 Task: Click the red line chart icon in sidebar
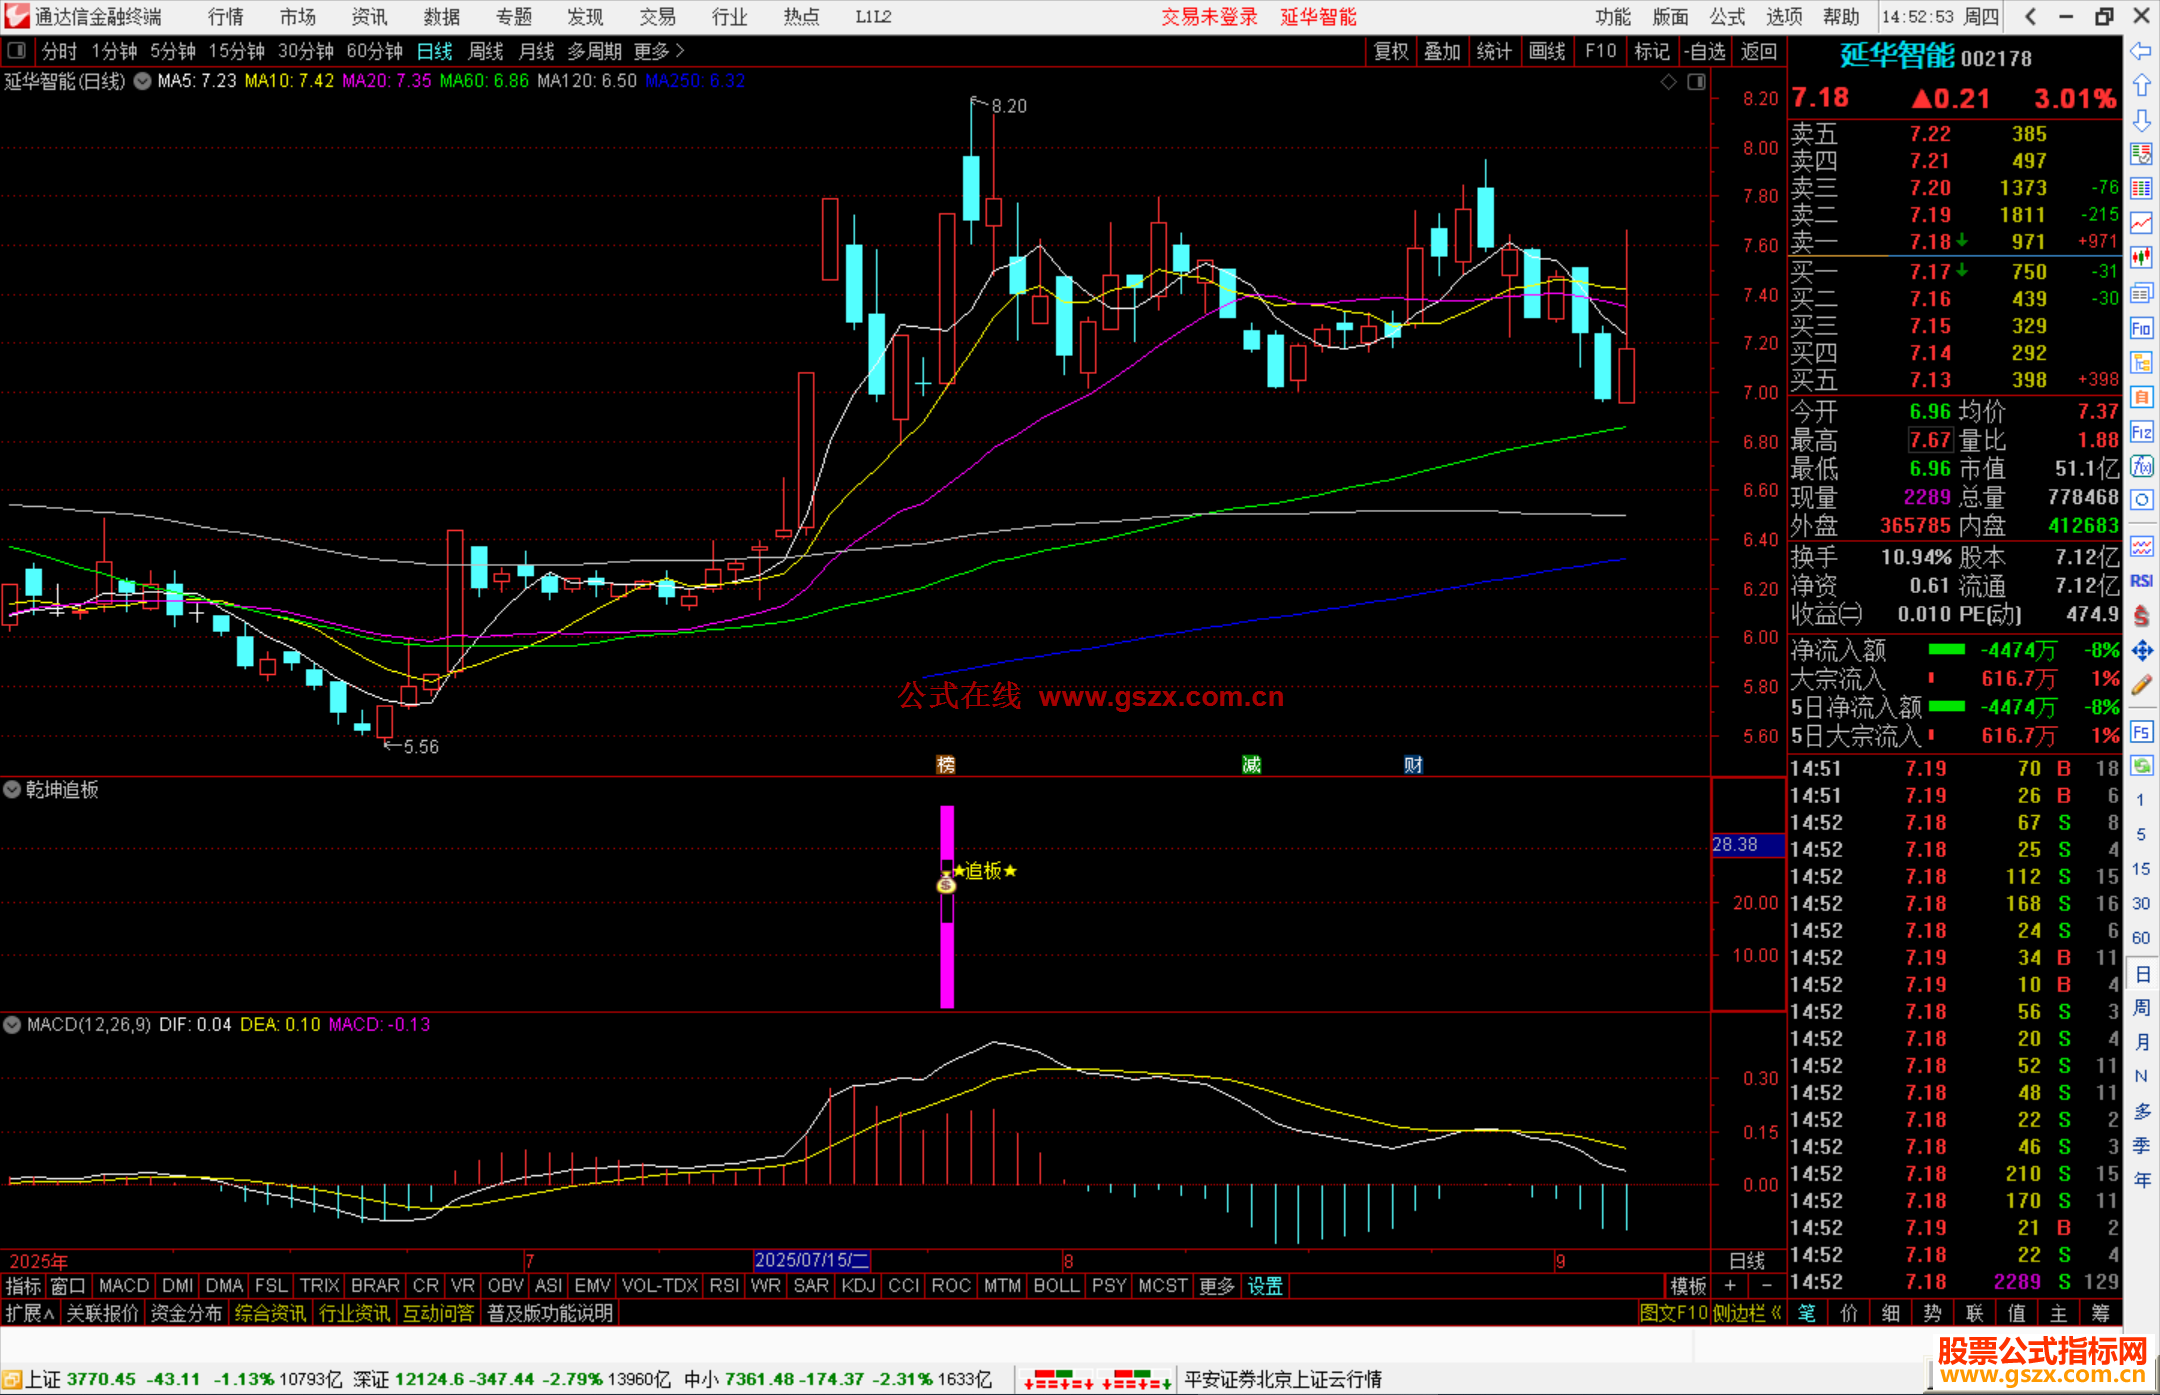[2141, 223]
